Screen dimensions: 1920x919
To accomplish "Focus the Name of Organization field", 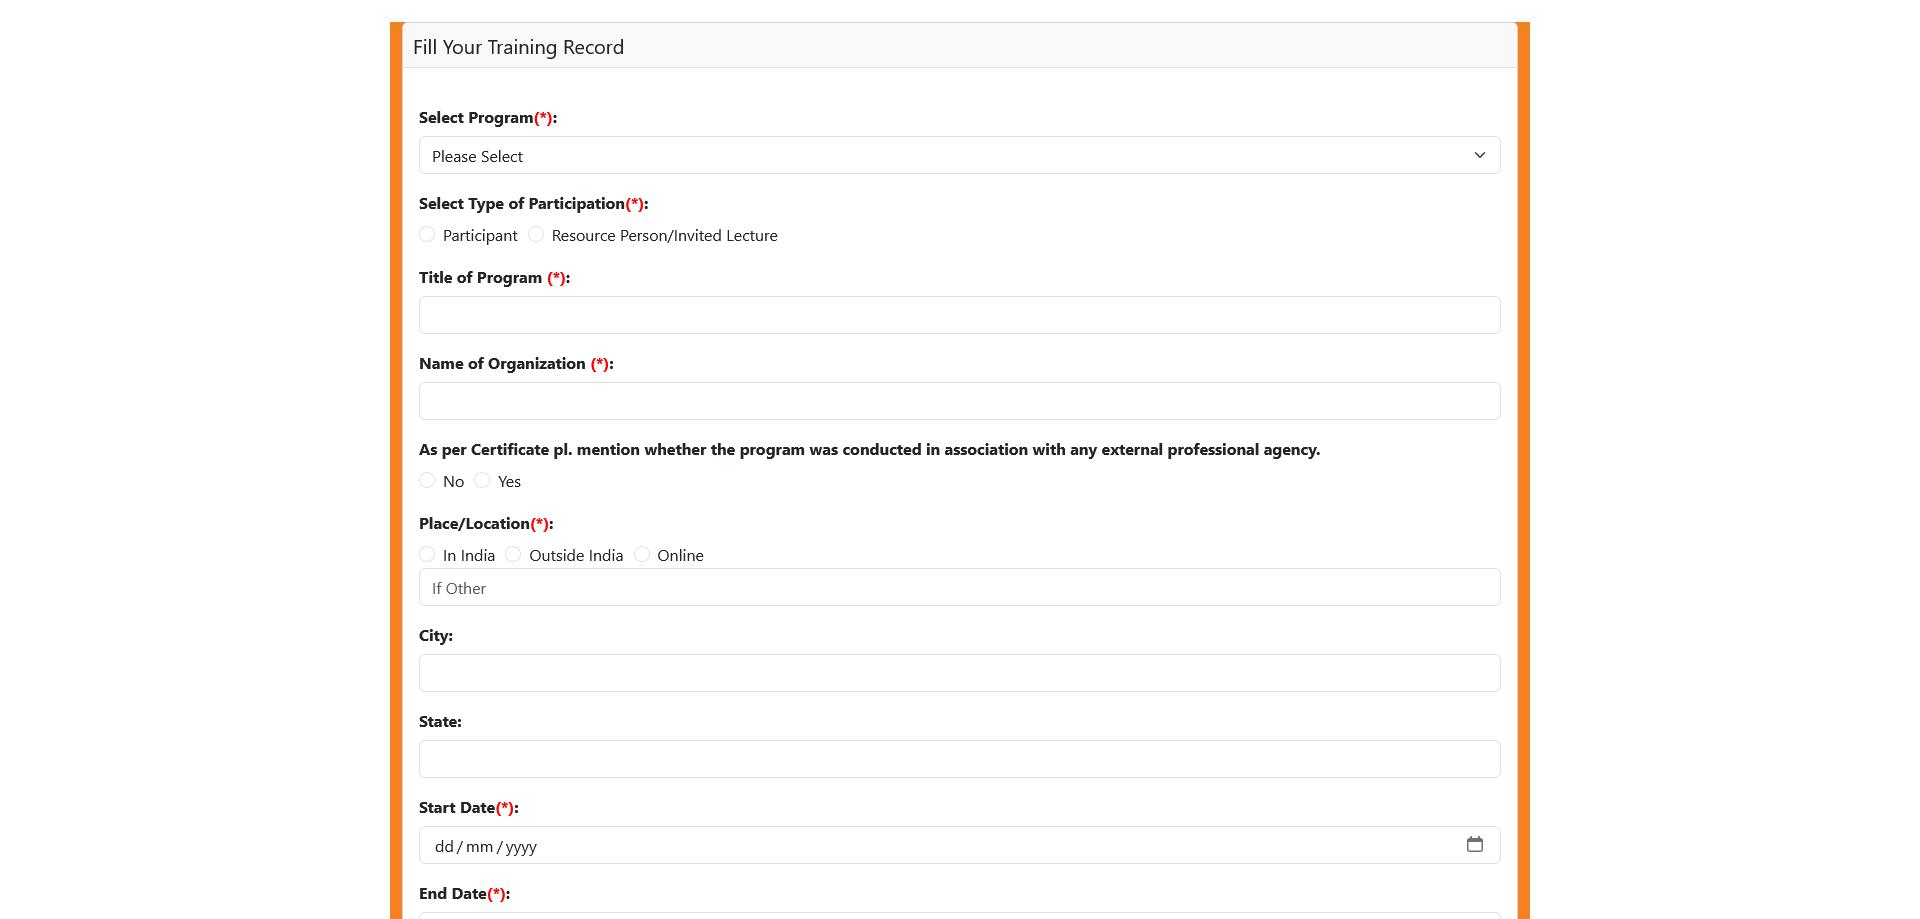I will [x=959, y=401].
